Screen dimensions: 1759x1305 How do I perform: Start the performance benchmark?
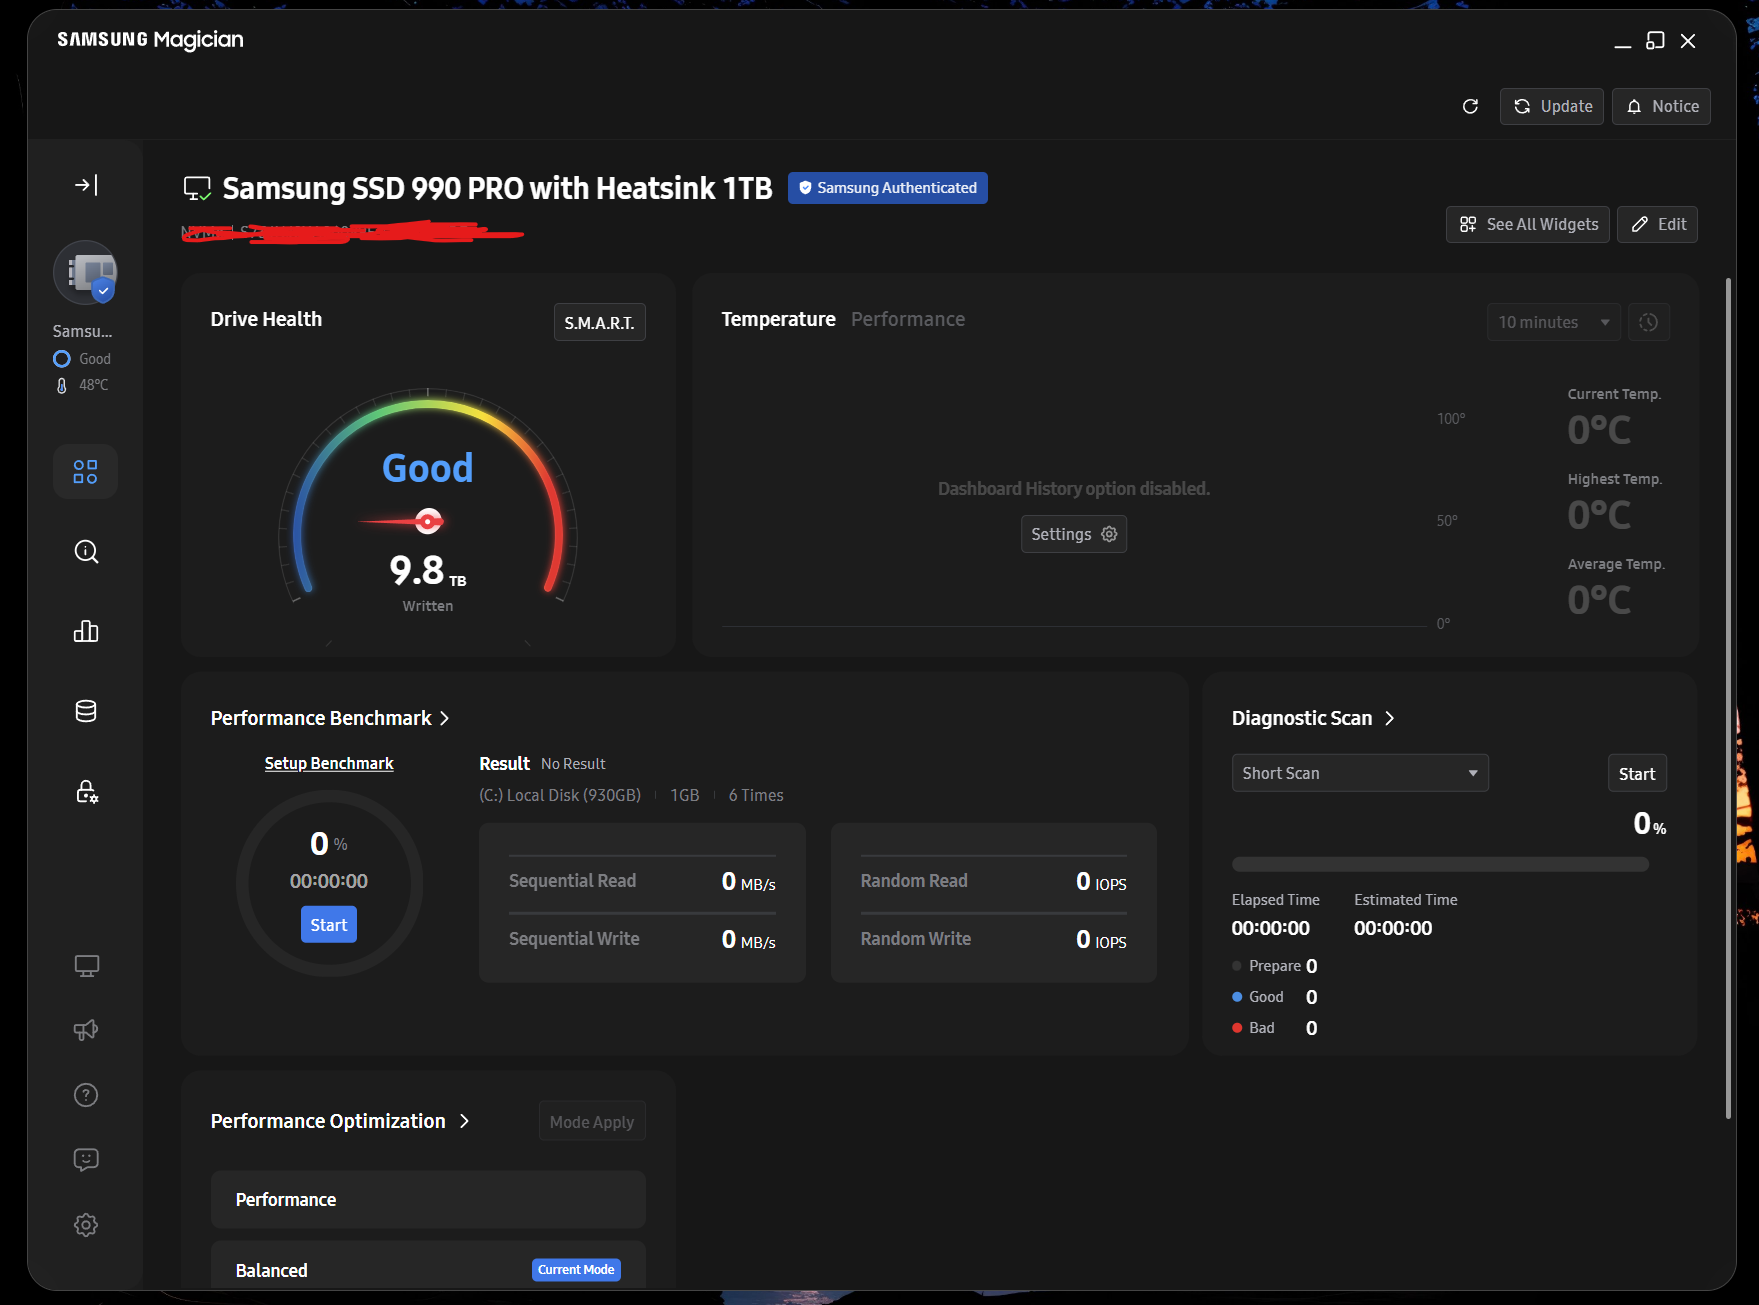[x=329, y=925]
